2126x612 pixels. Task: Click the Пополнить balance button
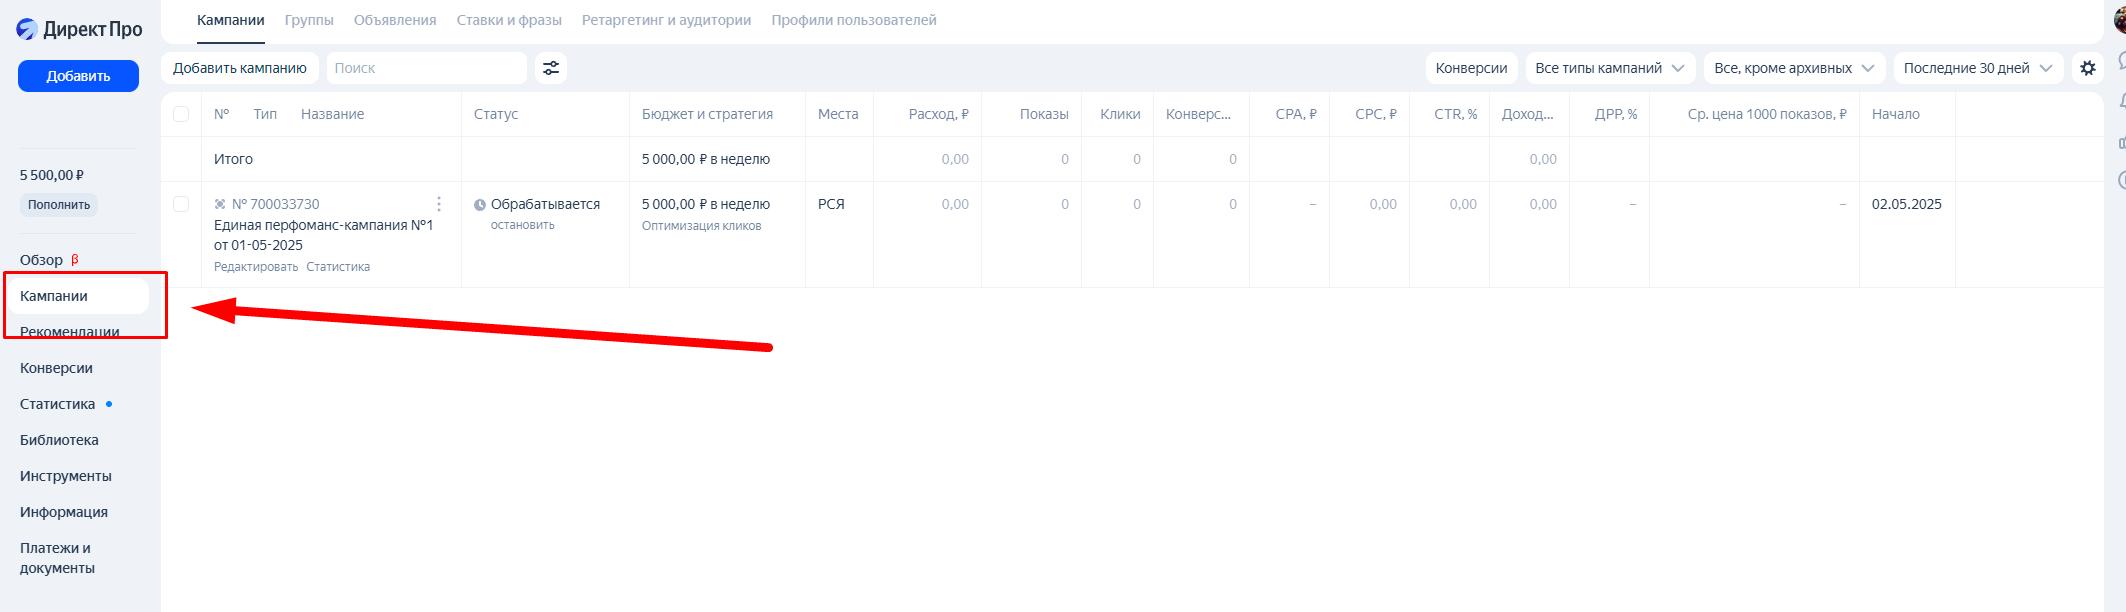pos(59,205)
